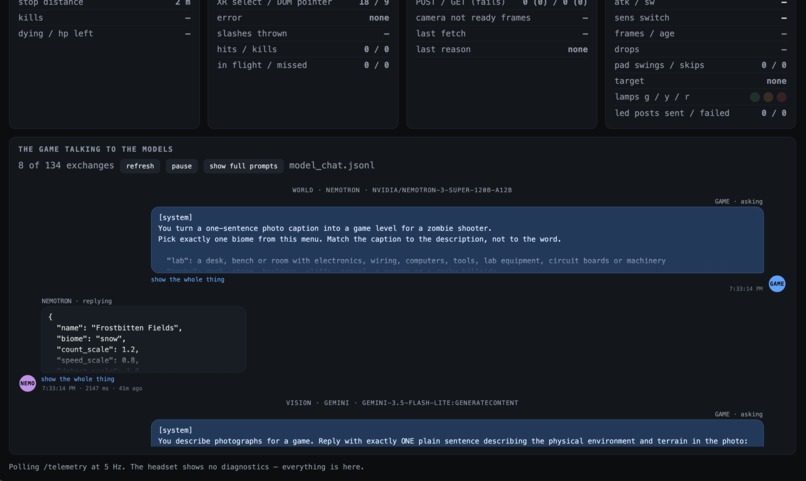Click the last fetch row
Image resolution: width=806 pixels, height=481 pixels.
[x=502, y=33]
